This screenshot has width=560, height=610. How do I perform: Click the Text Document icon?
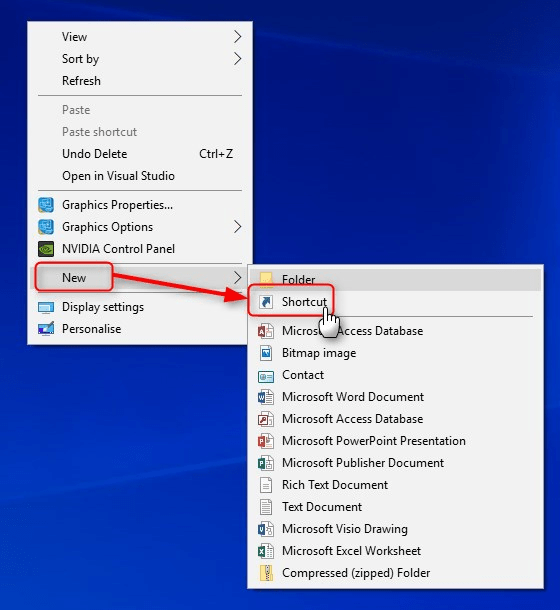click(x=266, y=507)
